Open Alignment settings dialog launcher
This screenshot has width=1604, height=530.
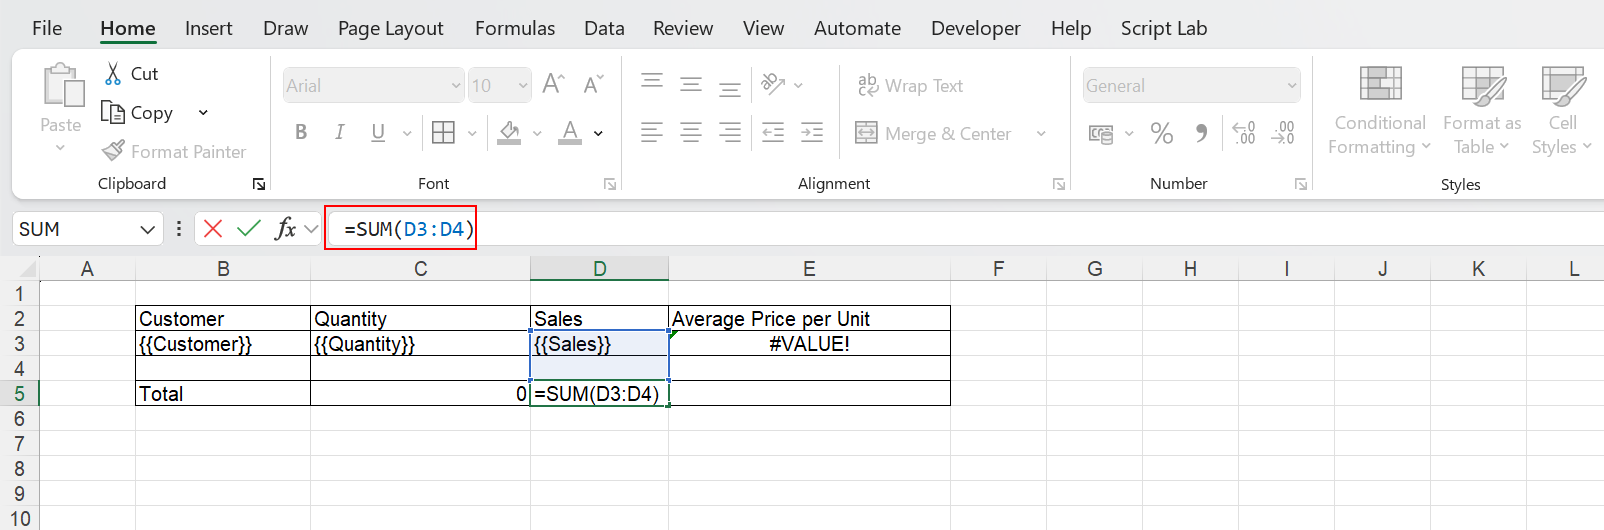tap(1059, 184)
